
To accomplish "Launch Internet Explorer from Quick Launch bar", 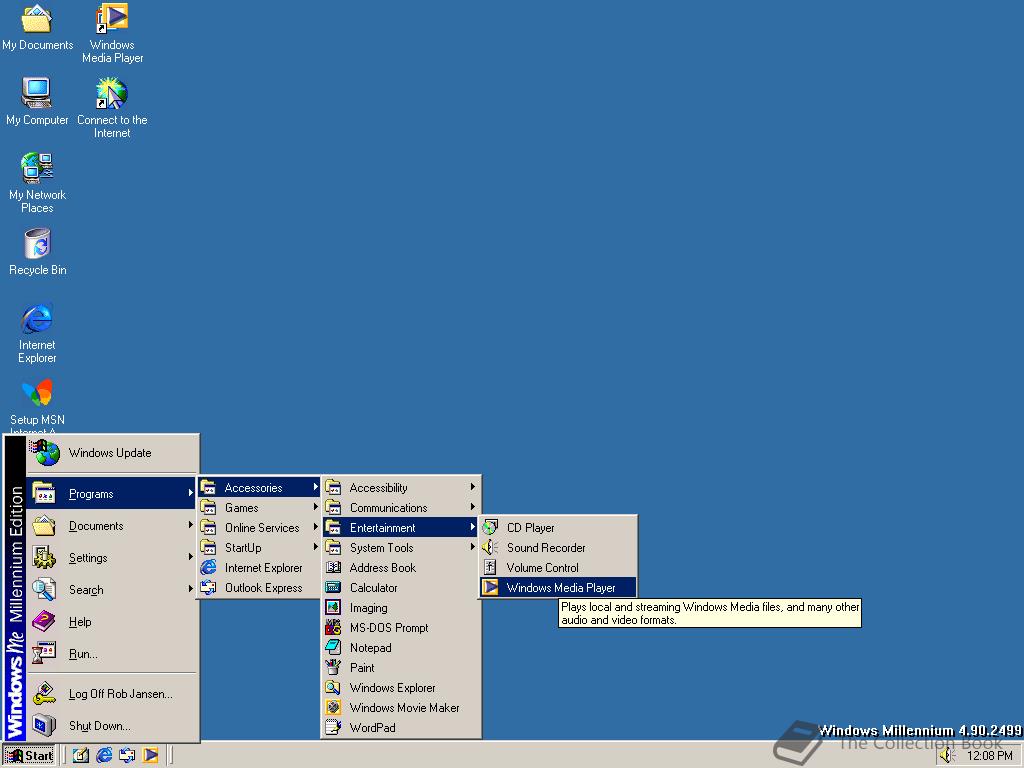I will (x=104, y=756).
